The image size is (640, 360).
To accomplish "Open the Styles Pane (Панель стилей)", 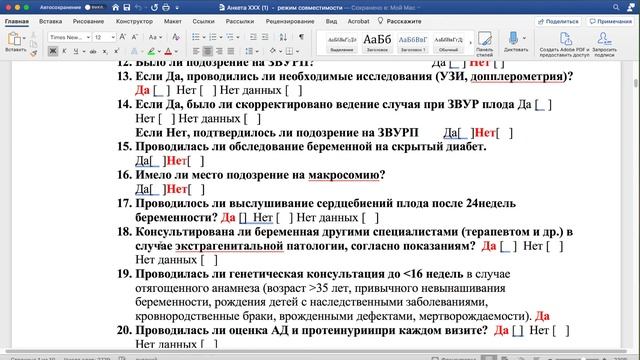I will tap(484, 44).
